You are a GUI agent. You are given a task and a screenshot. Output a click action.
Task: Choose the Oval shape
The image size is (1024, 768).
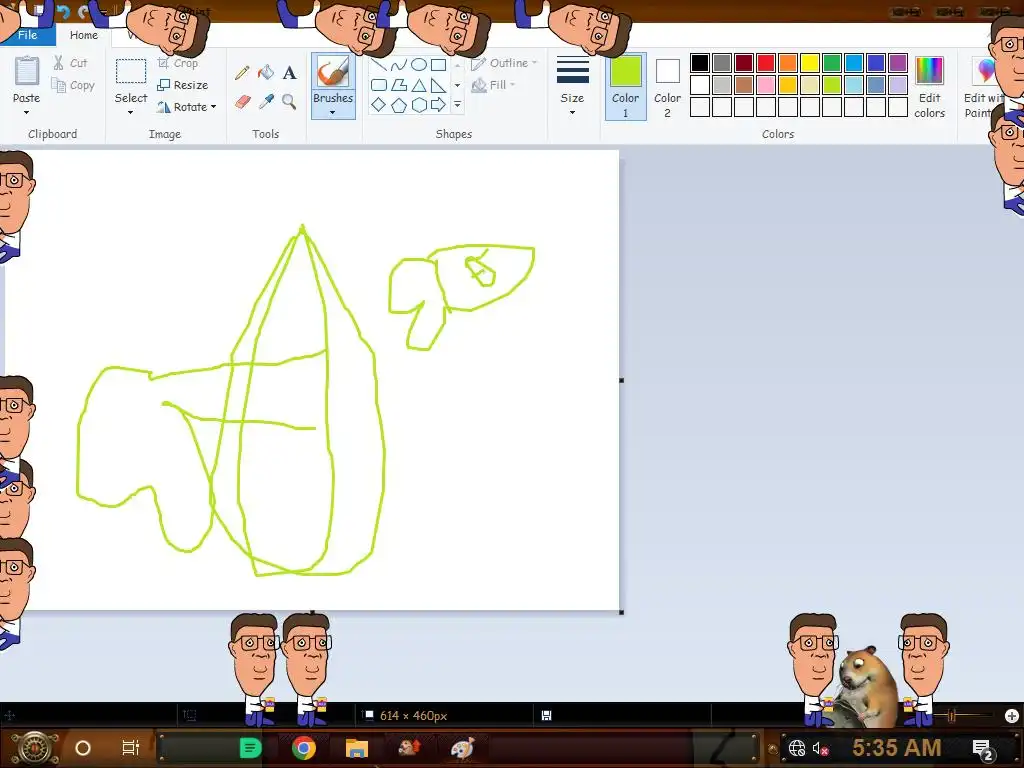pos(419,65)
